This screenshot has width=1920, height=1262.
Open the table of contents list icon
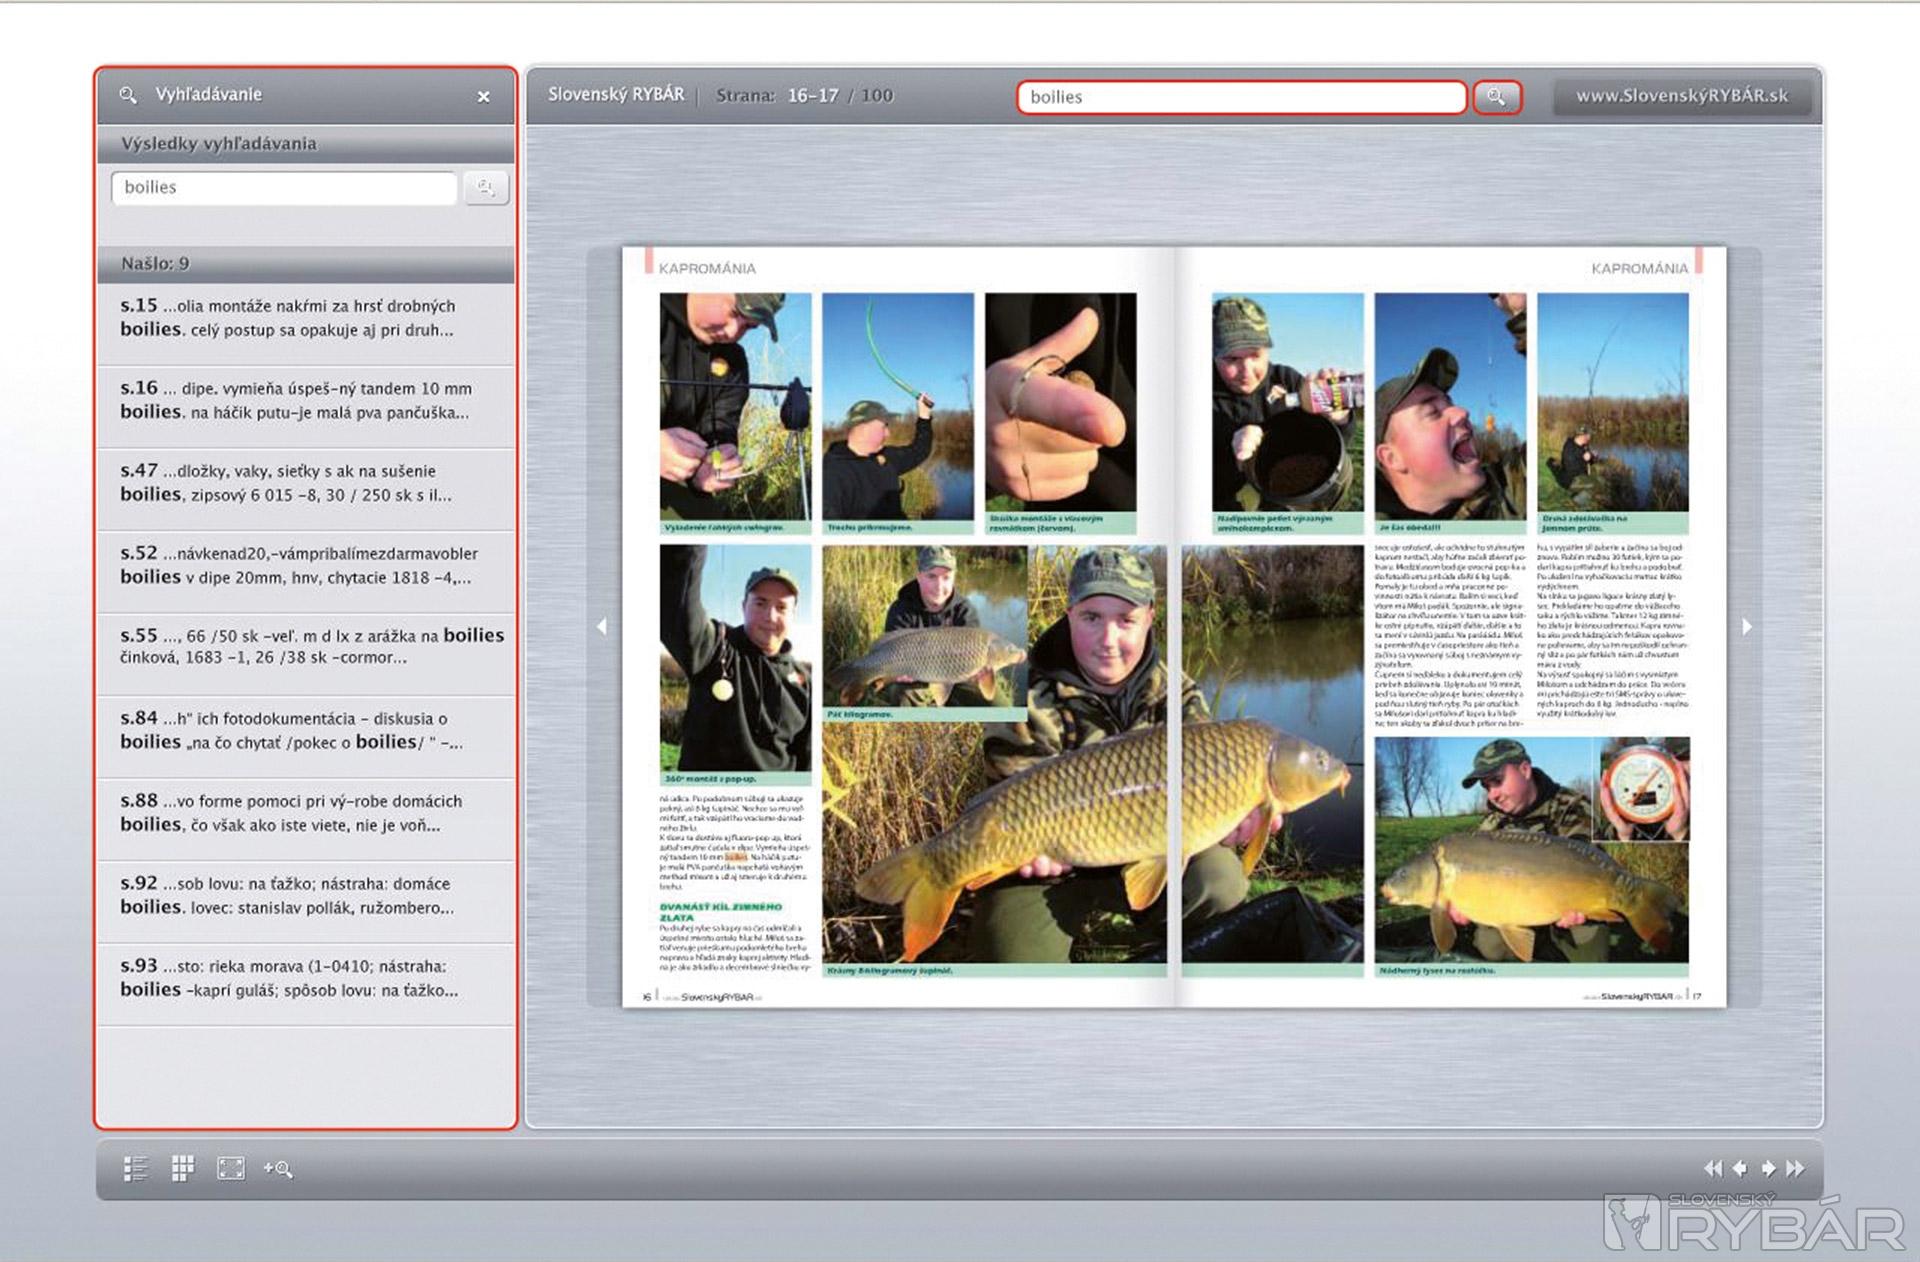[x=135, y=1168]
